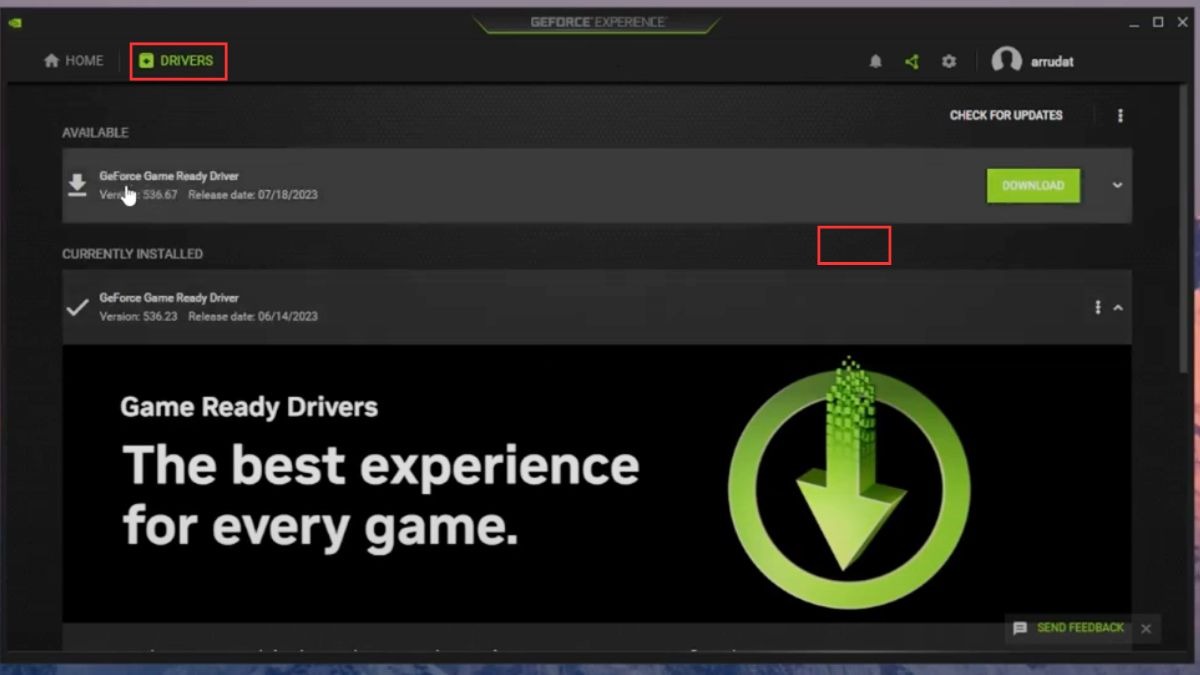Open the Home tab

(x=73, y=61)
